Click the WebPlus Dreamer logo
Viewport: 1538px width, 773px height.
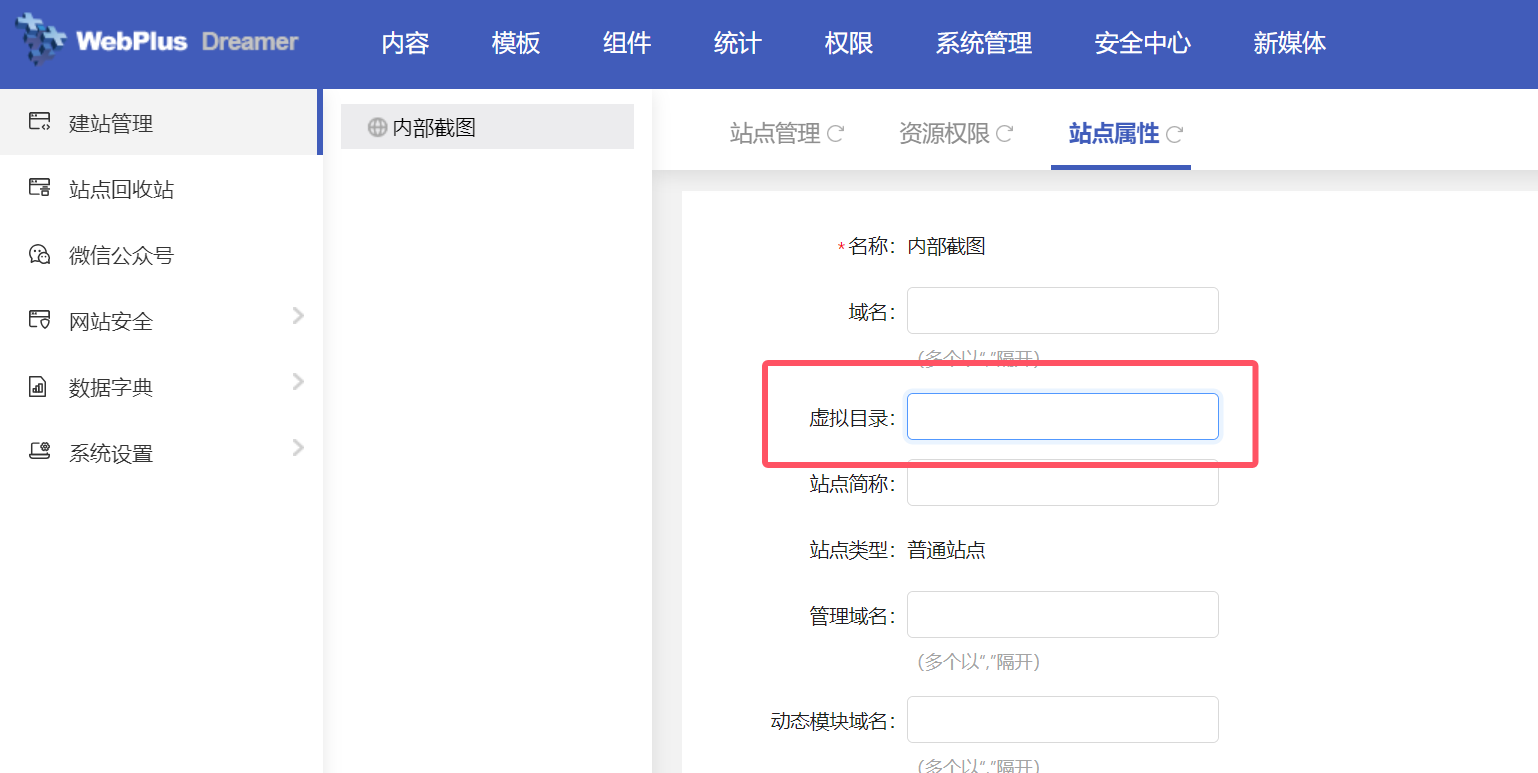coord(157,41)
